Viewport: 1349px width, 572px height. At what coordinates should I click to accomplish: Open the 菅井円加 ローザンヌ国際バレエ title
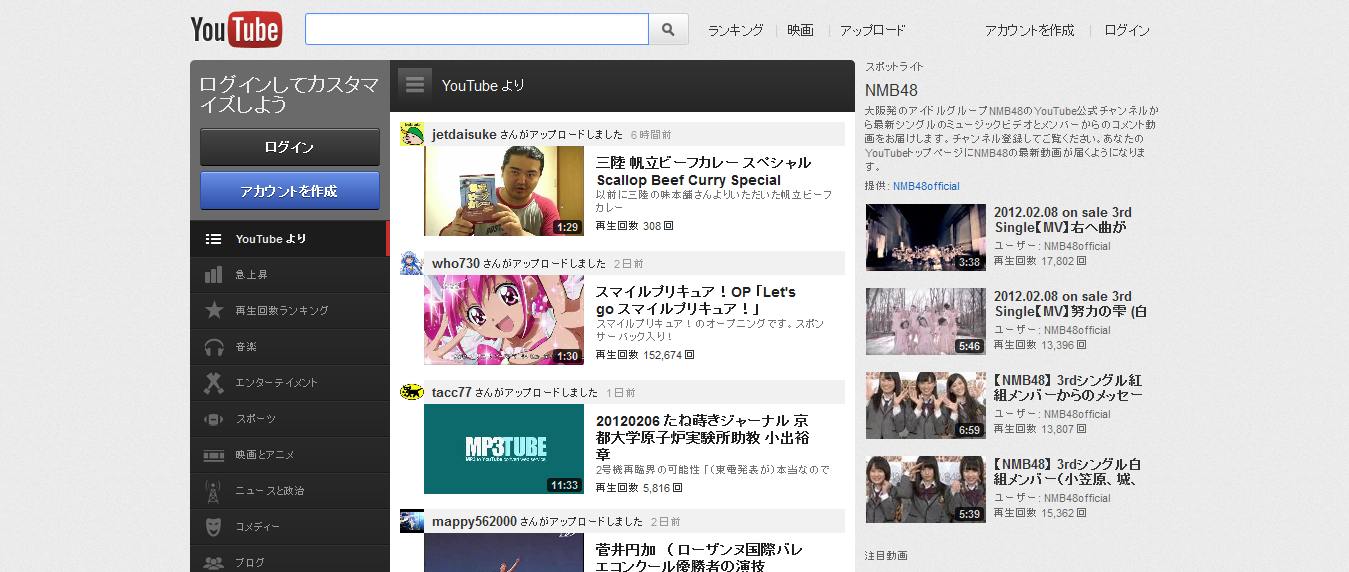click(699, 558)
